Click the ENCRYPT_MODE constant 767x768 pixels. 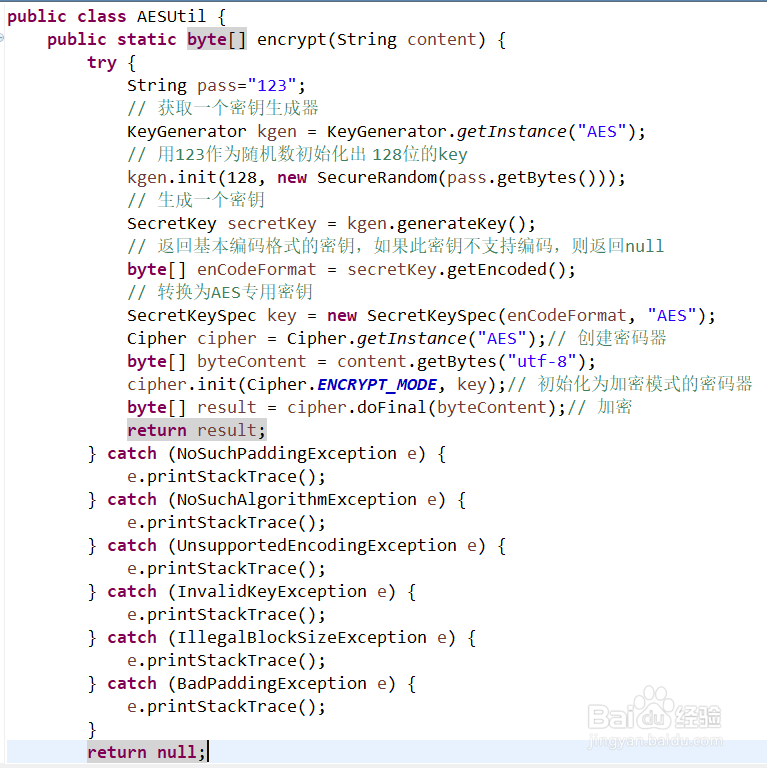point(376,384)
